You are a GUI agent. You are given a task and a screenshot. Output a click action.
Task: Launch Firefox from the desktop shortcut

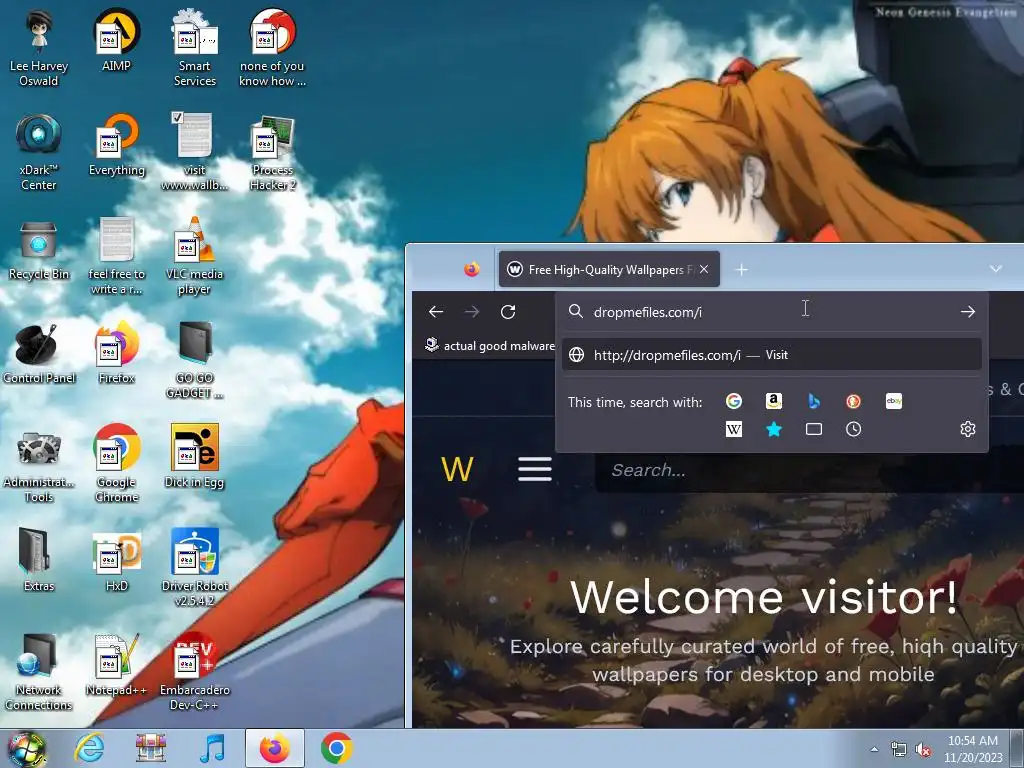(116, 353)
